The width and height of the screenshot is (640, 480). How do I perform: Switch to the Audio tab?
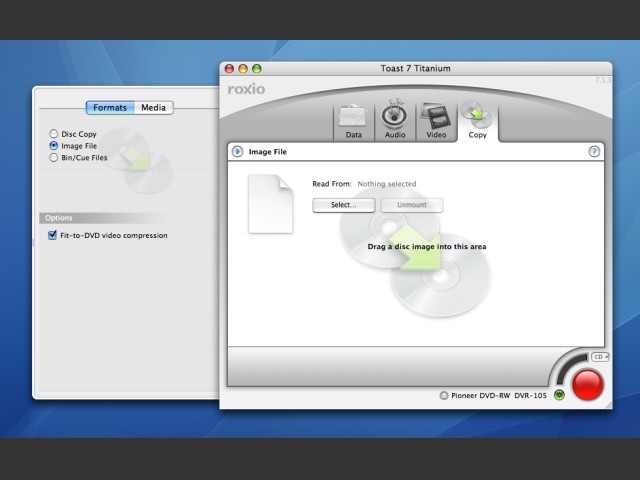[395, 121]
